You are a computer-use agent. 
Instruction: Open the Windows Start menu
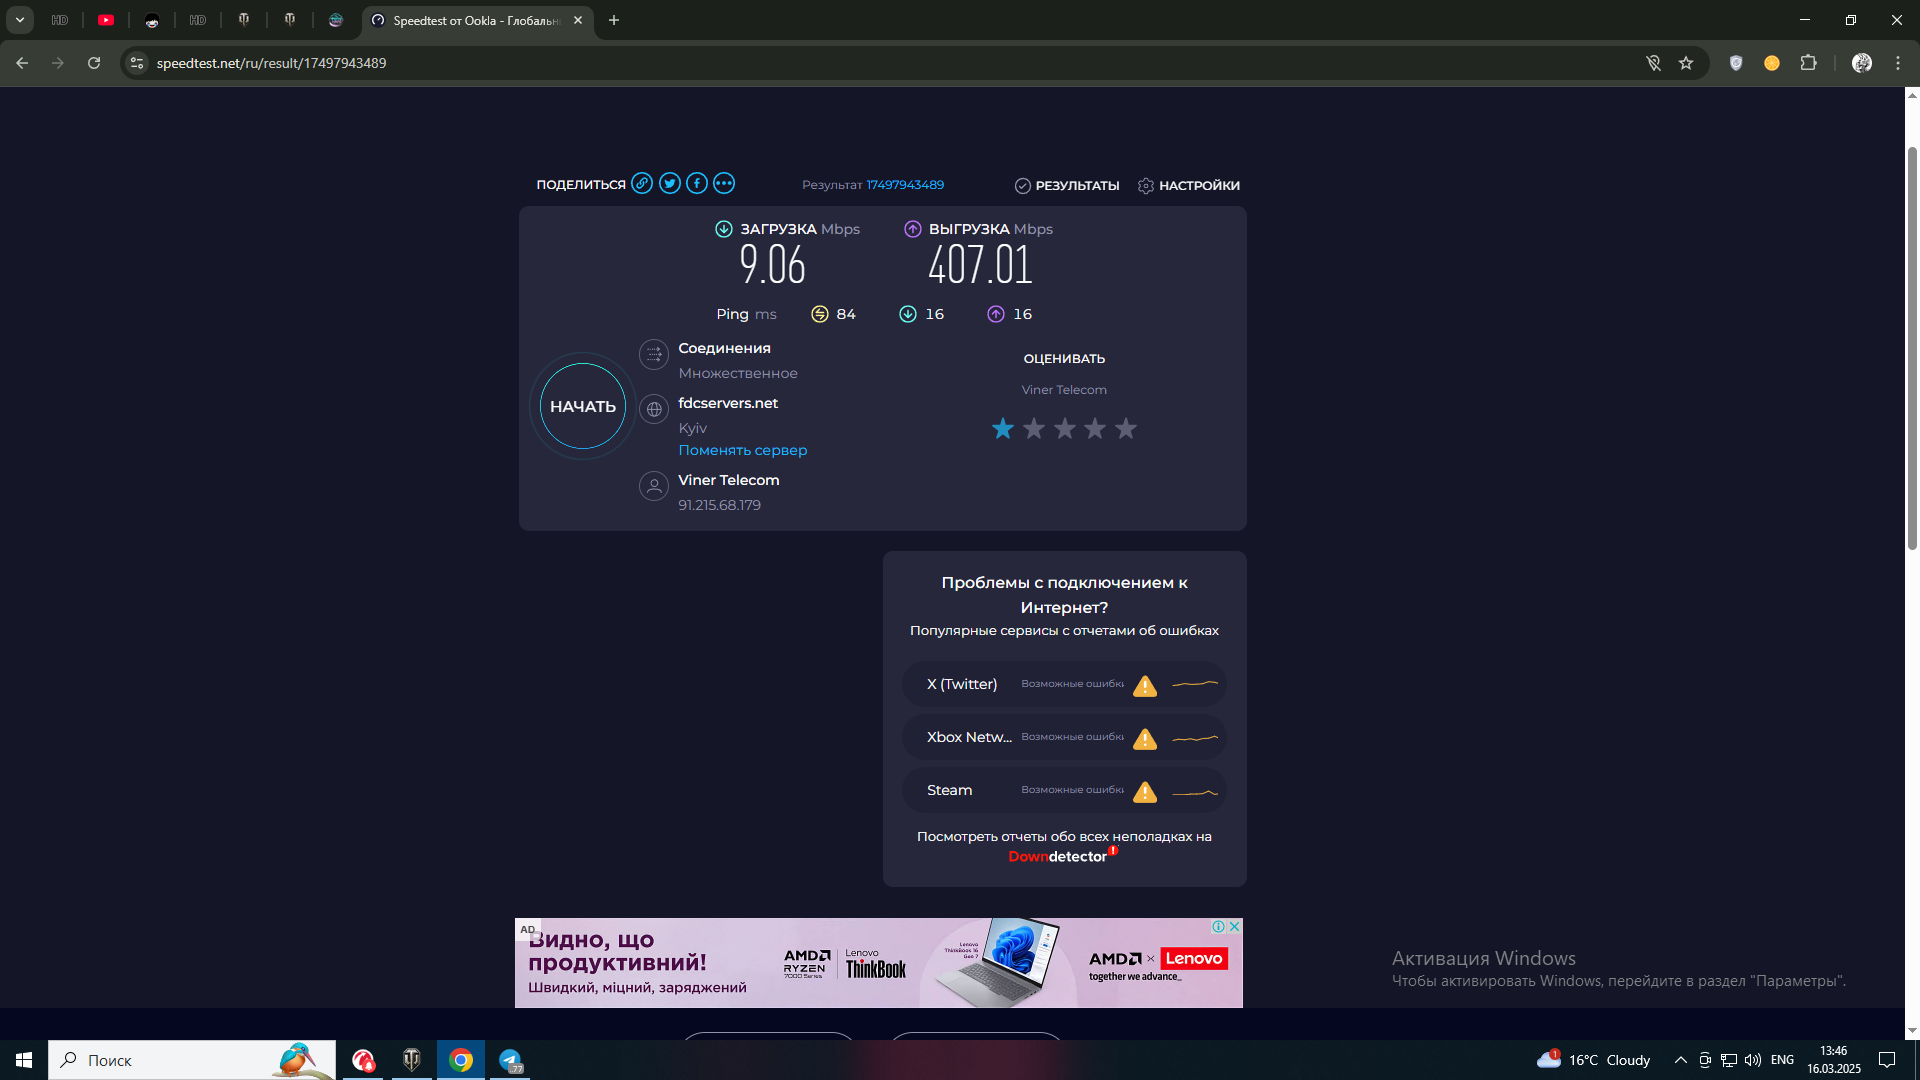pos(24,1060)
